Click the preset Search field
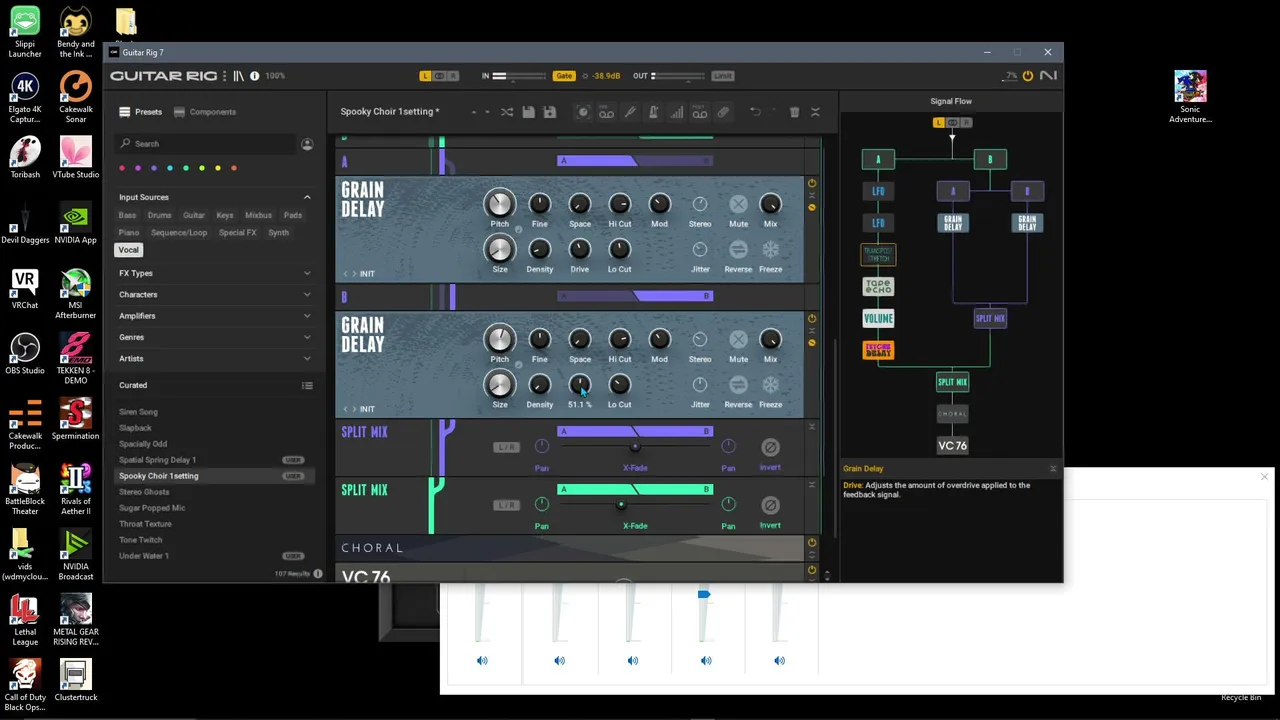This screenshot has height=720, width=1280. click(x=205, y=144)
